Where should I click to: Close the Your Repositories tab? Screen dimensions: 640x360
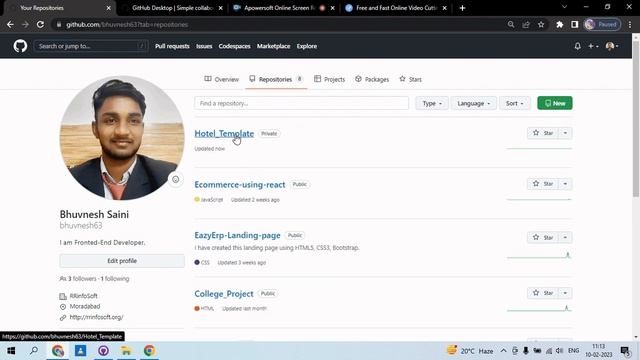[x=109, y=8]
